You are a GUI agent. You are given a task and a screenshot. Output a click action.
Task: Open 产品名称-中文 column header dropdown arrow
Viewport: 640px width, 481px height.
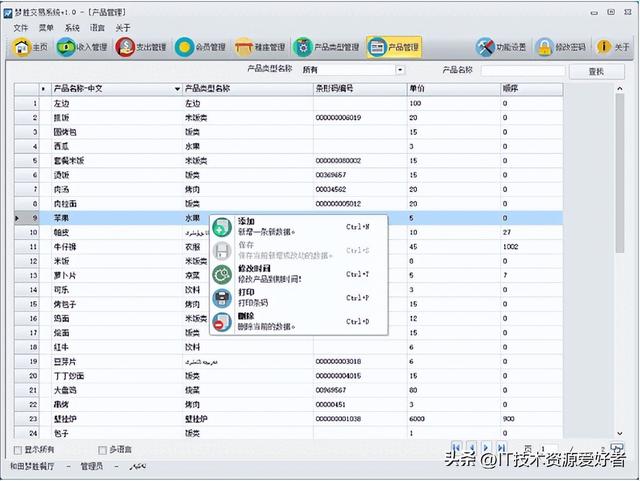pos(177,89)
